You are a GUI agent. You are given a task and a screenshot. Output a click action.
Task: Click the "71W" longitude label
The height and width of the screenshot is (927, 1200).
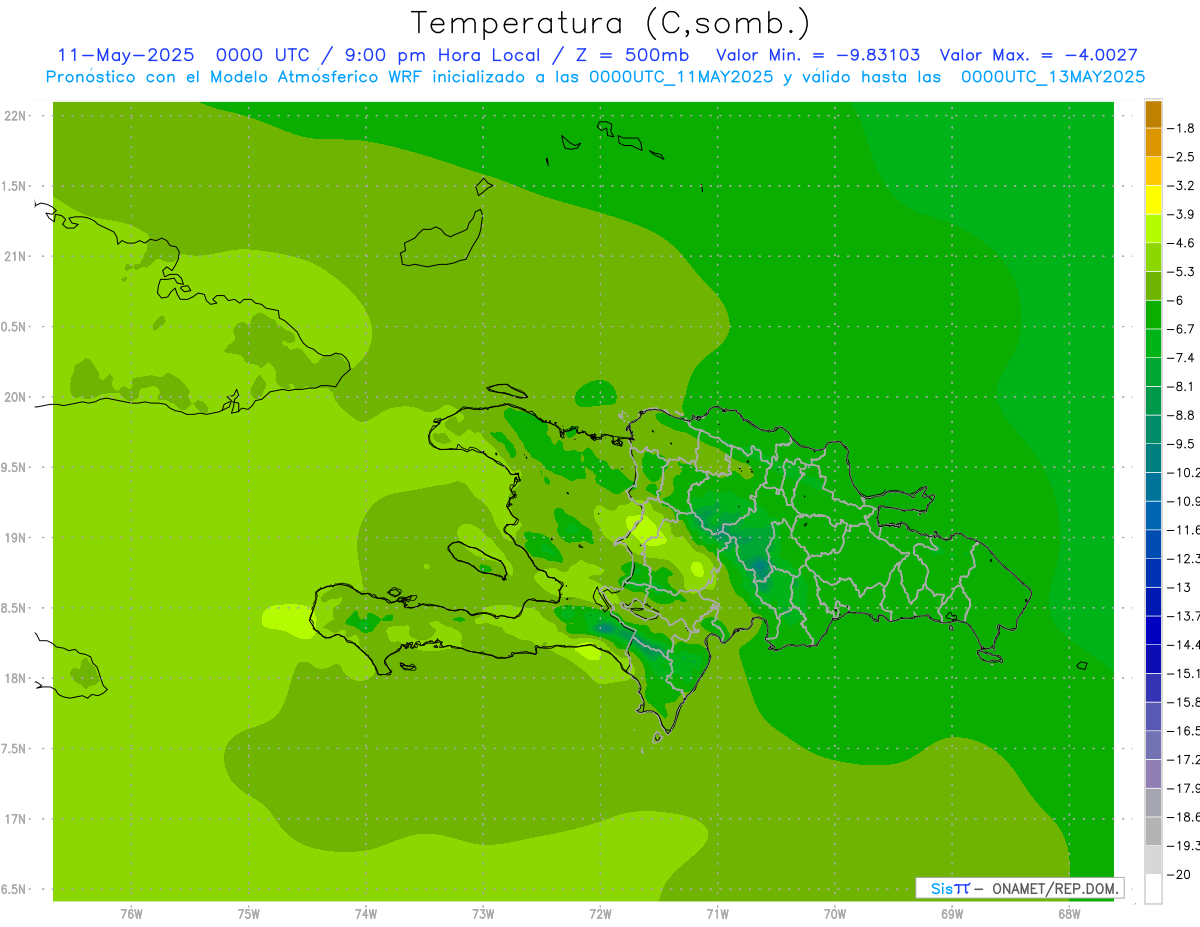[x=717, y=914]
